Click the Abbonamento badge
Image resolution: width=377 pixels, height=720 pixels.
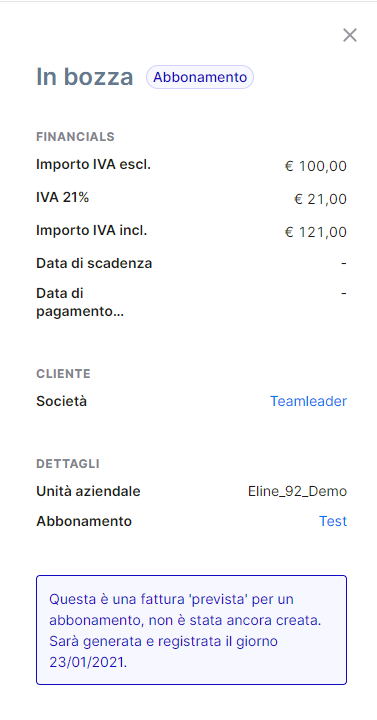[x=200, y=77]
